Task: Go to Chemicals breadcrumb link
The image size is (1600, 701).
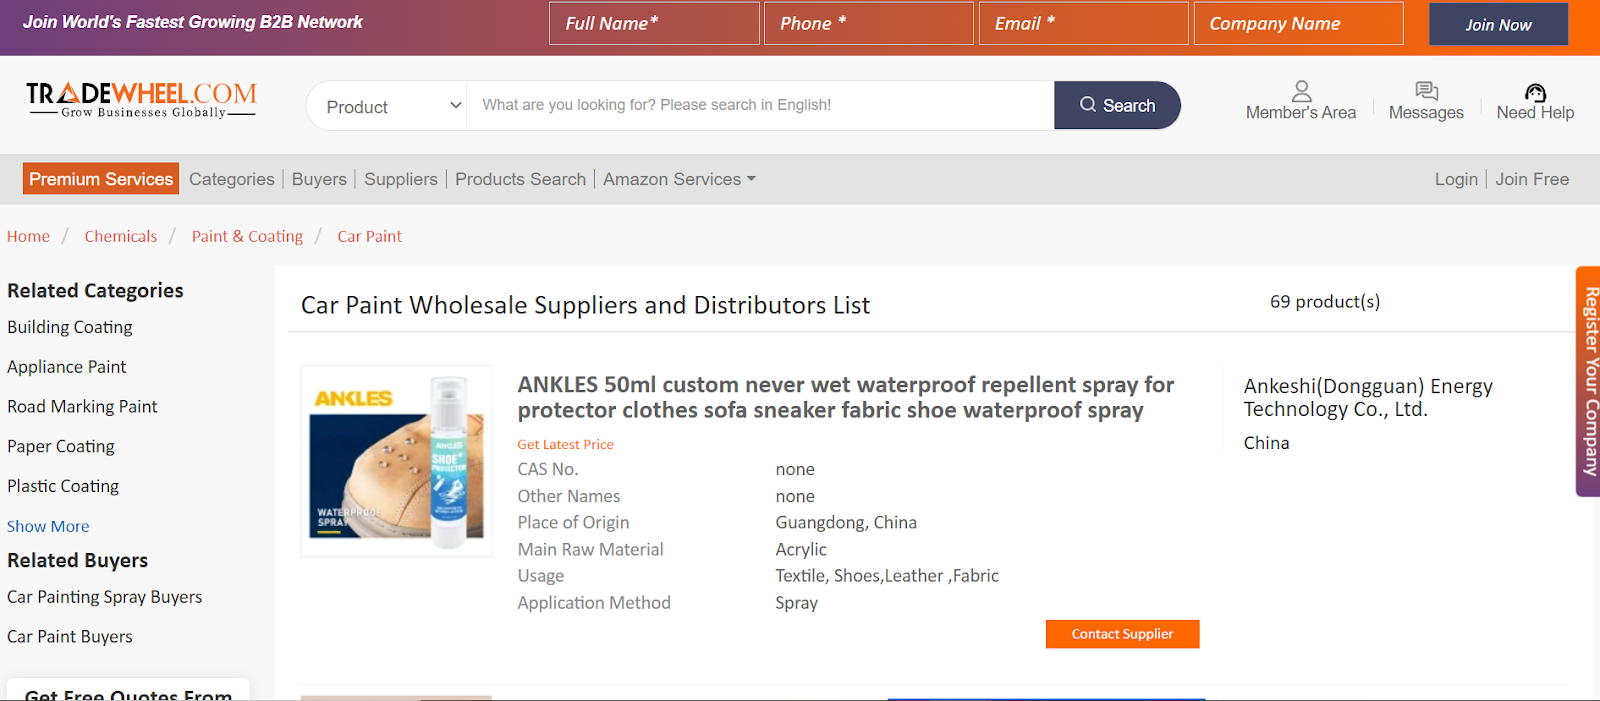Action: click(121, 236)
